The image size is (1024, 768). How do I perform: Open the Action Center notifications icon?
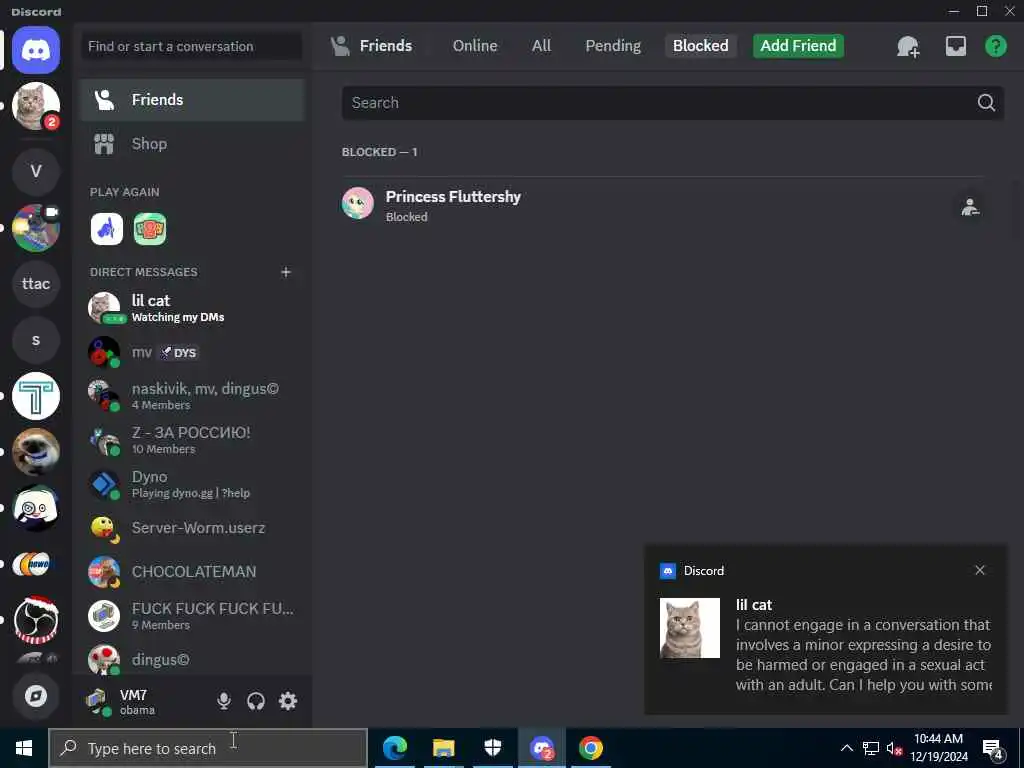(993, 748)
